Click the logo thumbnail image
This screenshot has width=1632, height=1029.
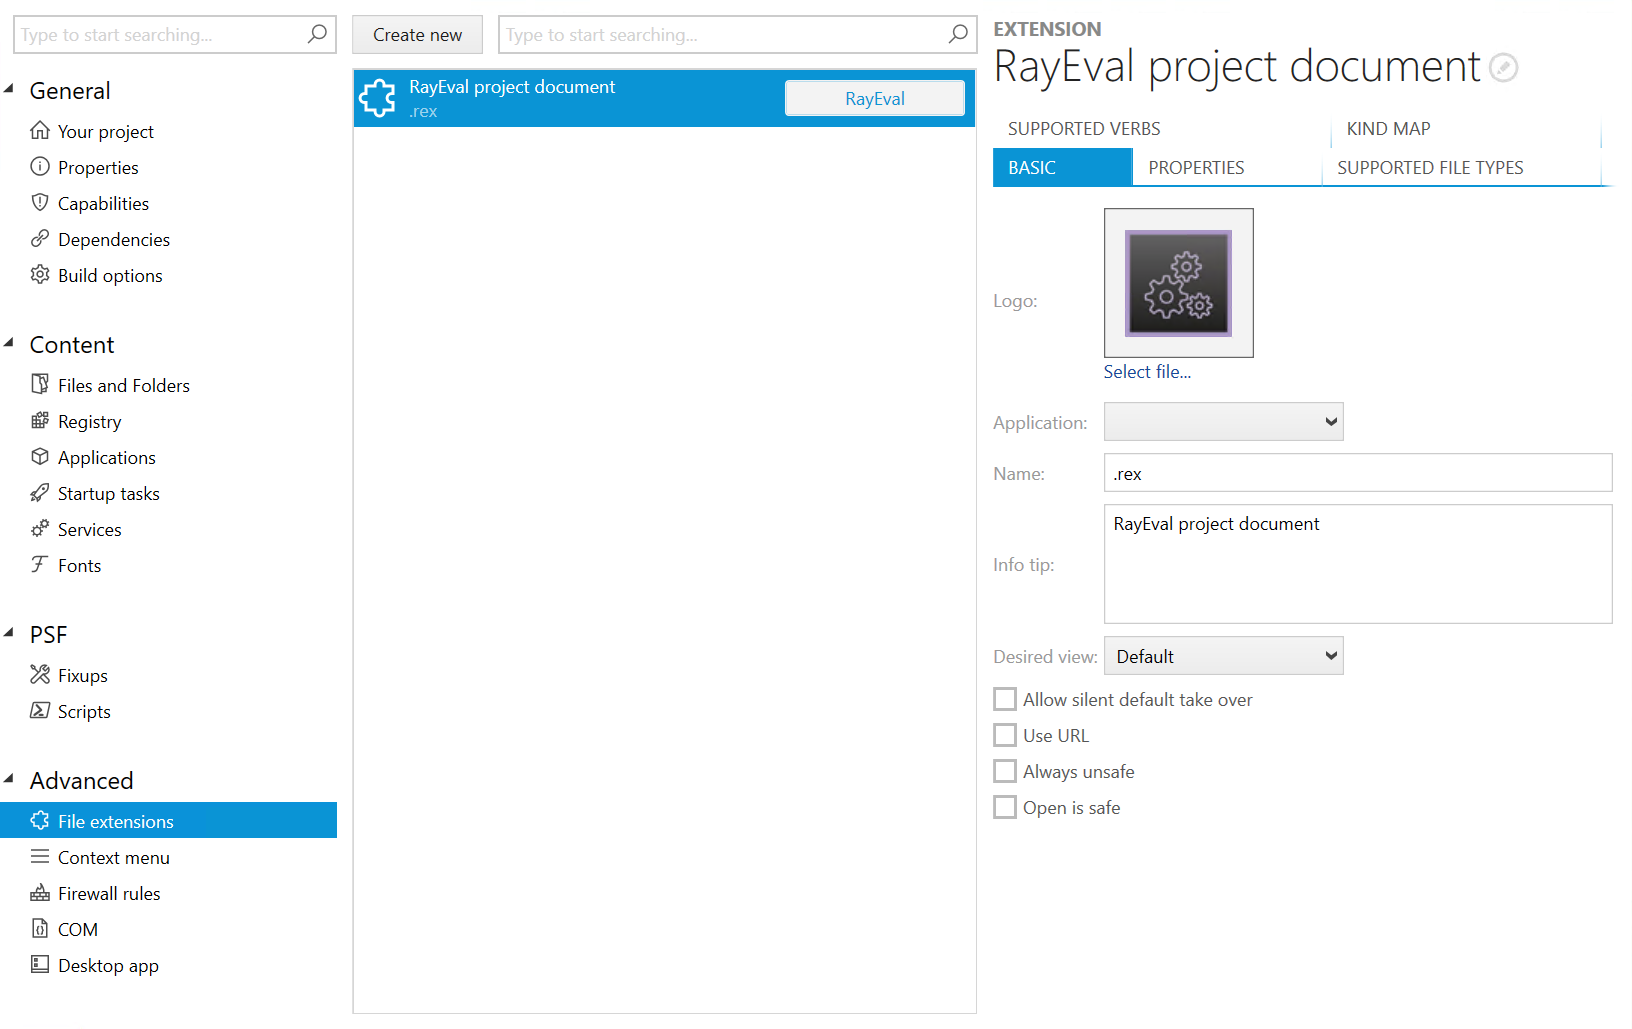click(1177, 283)
